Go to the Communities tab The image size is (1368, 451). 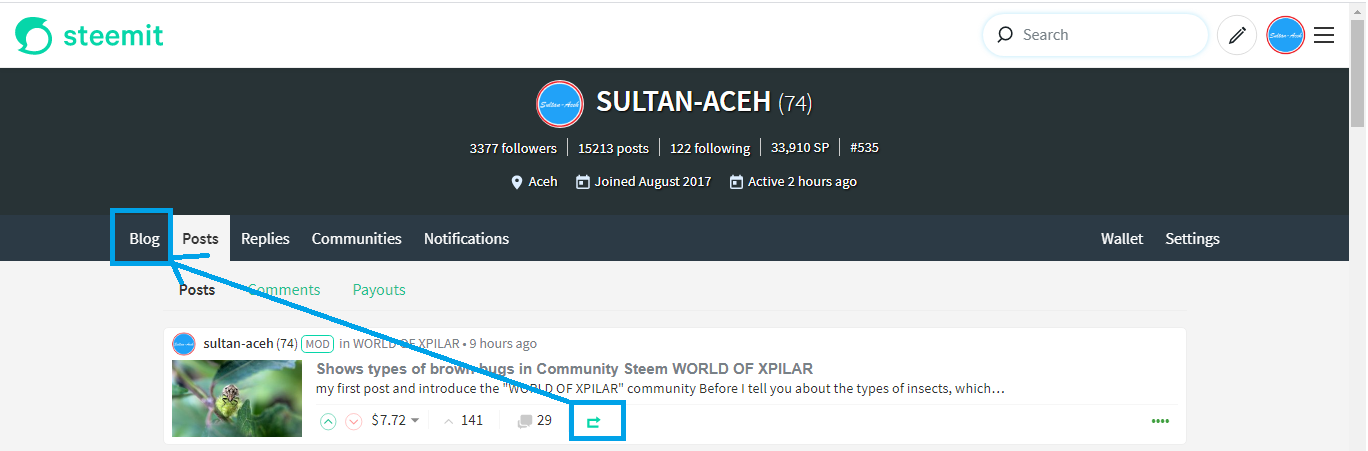356,238
